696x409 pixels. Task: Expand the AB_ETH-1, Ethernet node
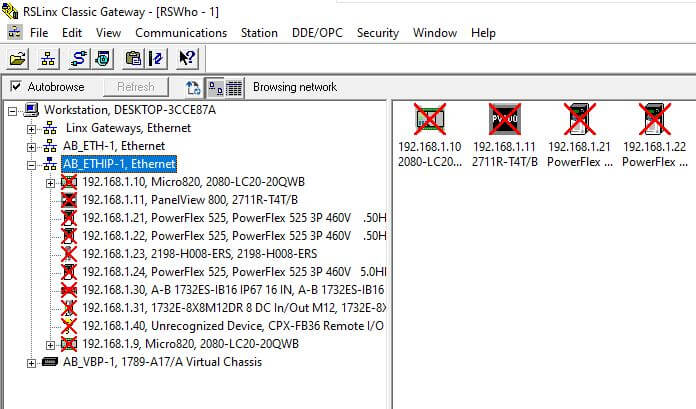[x=31, y=147]
